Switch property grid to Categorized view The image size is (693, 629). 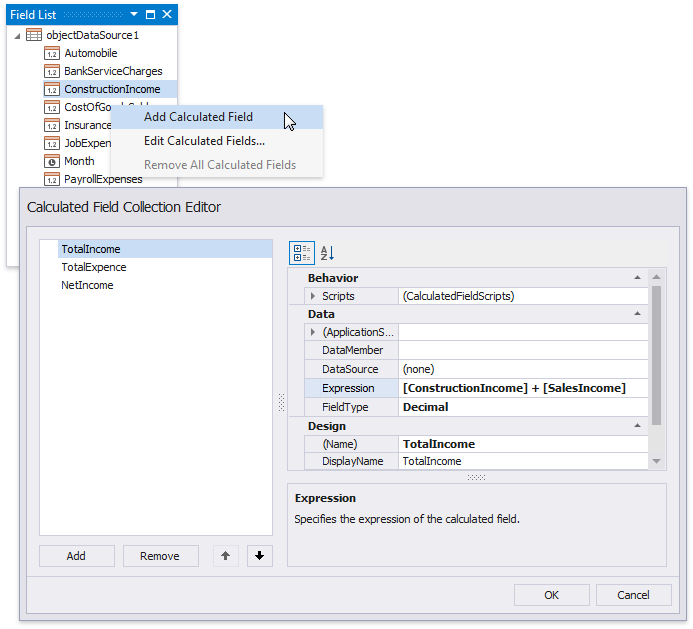click(301, 252)
